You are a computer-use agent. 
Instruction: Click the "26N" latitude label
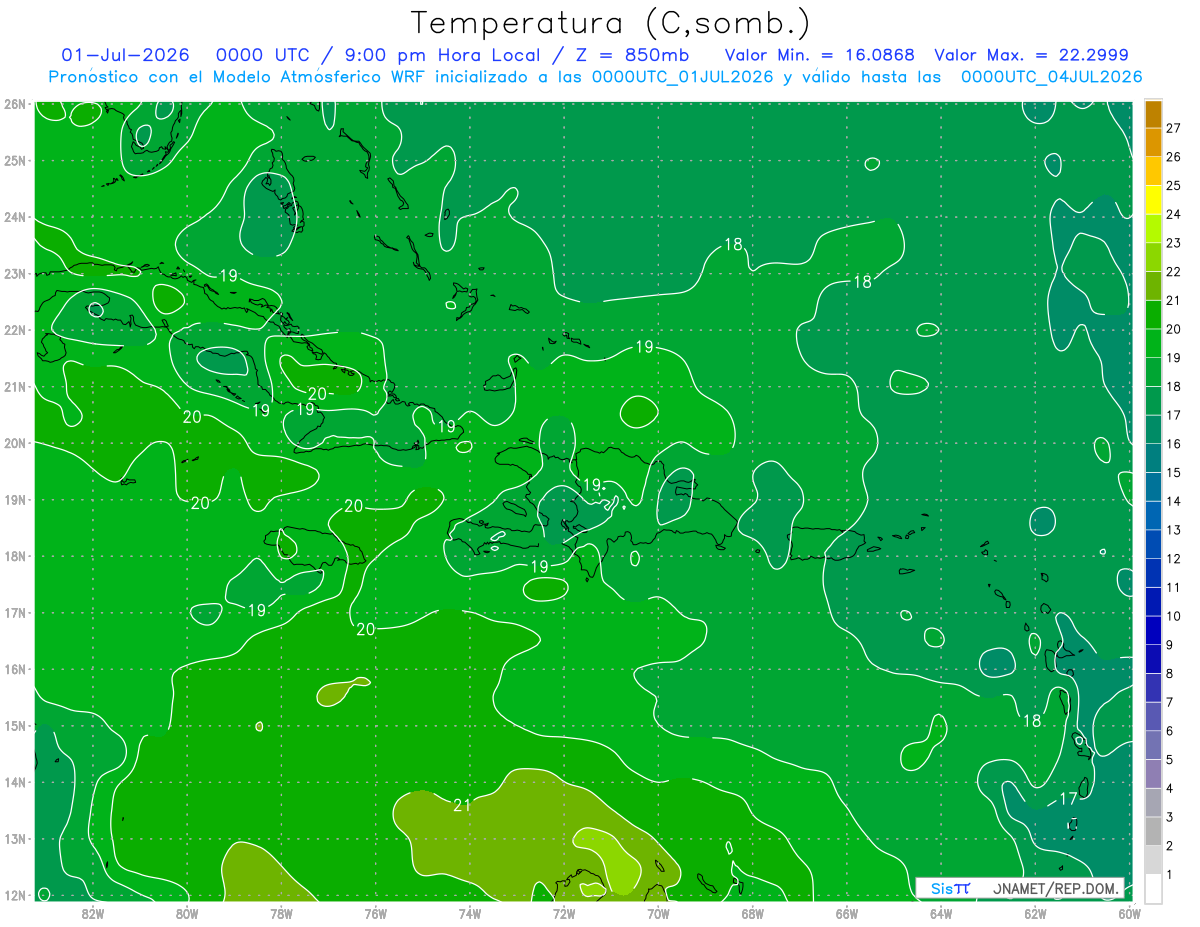pyautogui.click(x=14, y=104)
